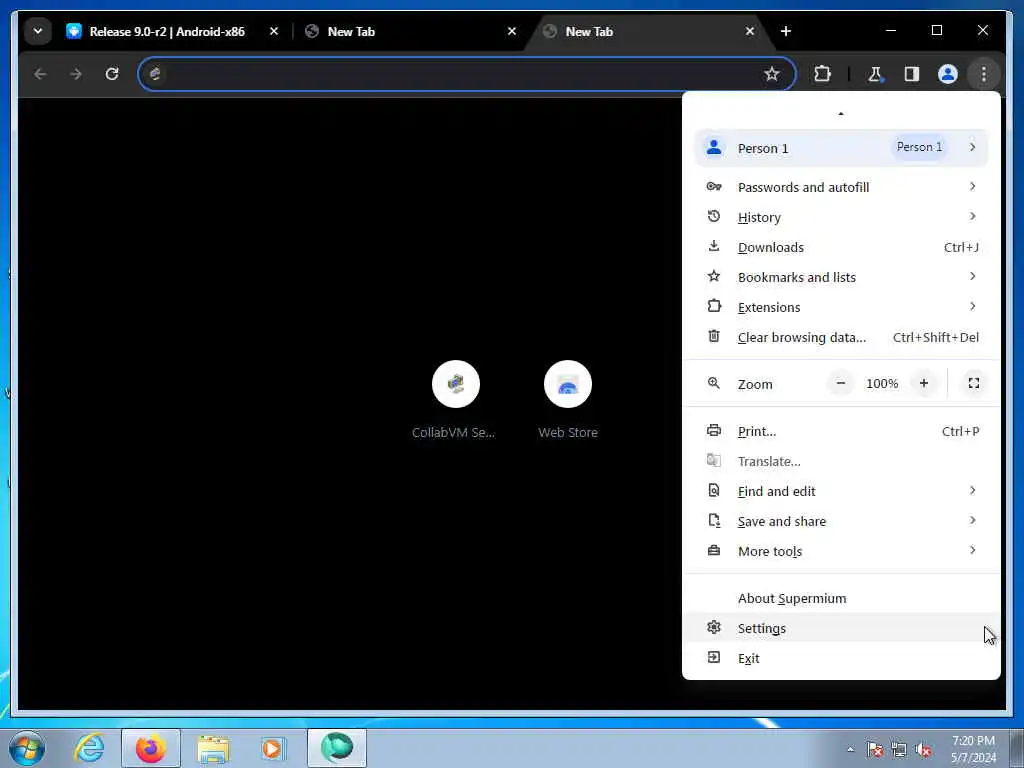The height and width of the screenshot is (768, 1024).
Task: Open a new tab with plus button
Action: [x=786, y=31]
